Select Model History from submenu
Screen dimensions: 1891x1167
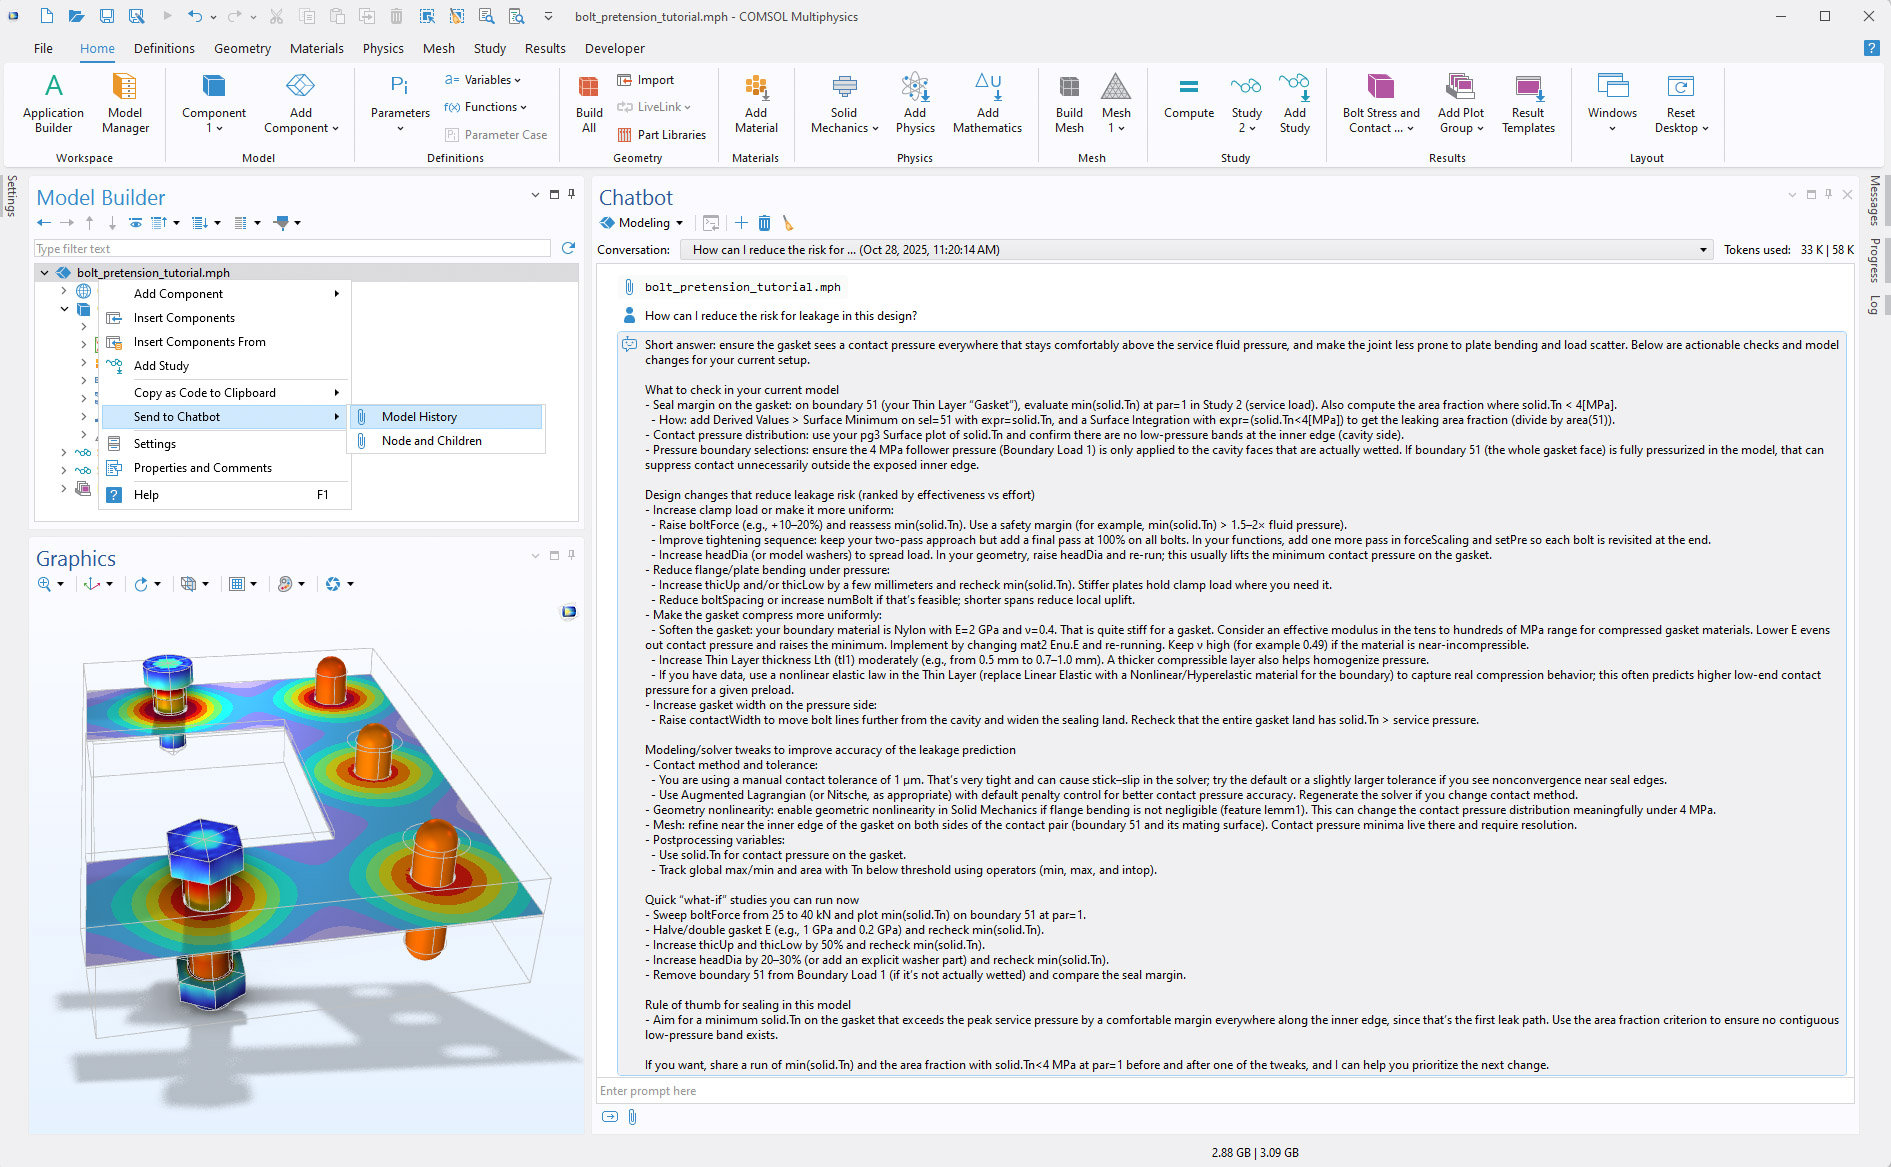pyautogui.click(x=419, y=417)
